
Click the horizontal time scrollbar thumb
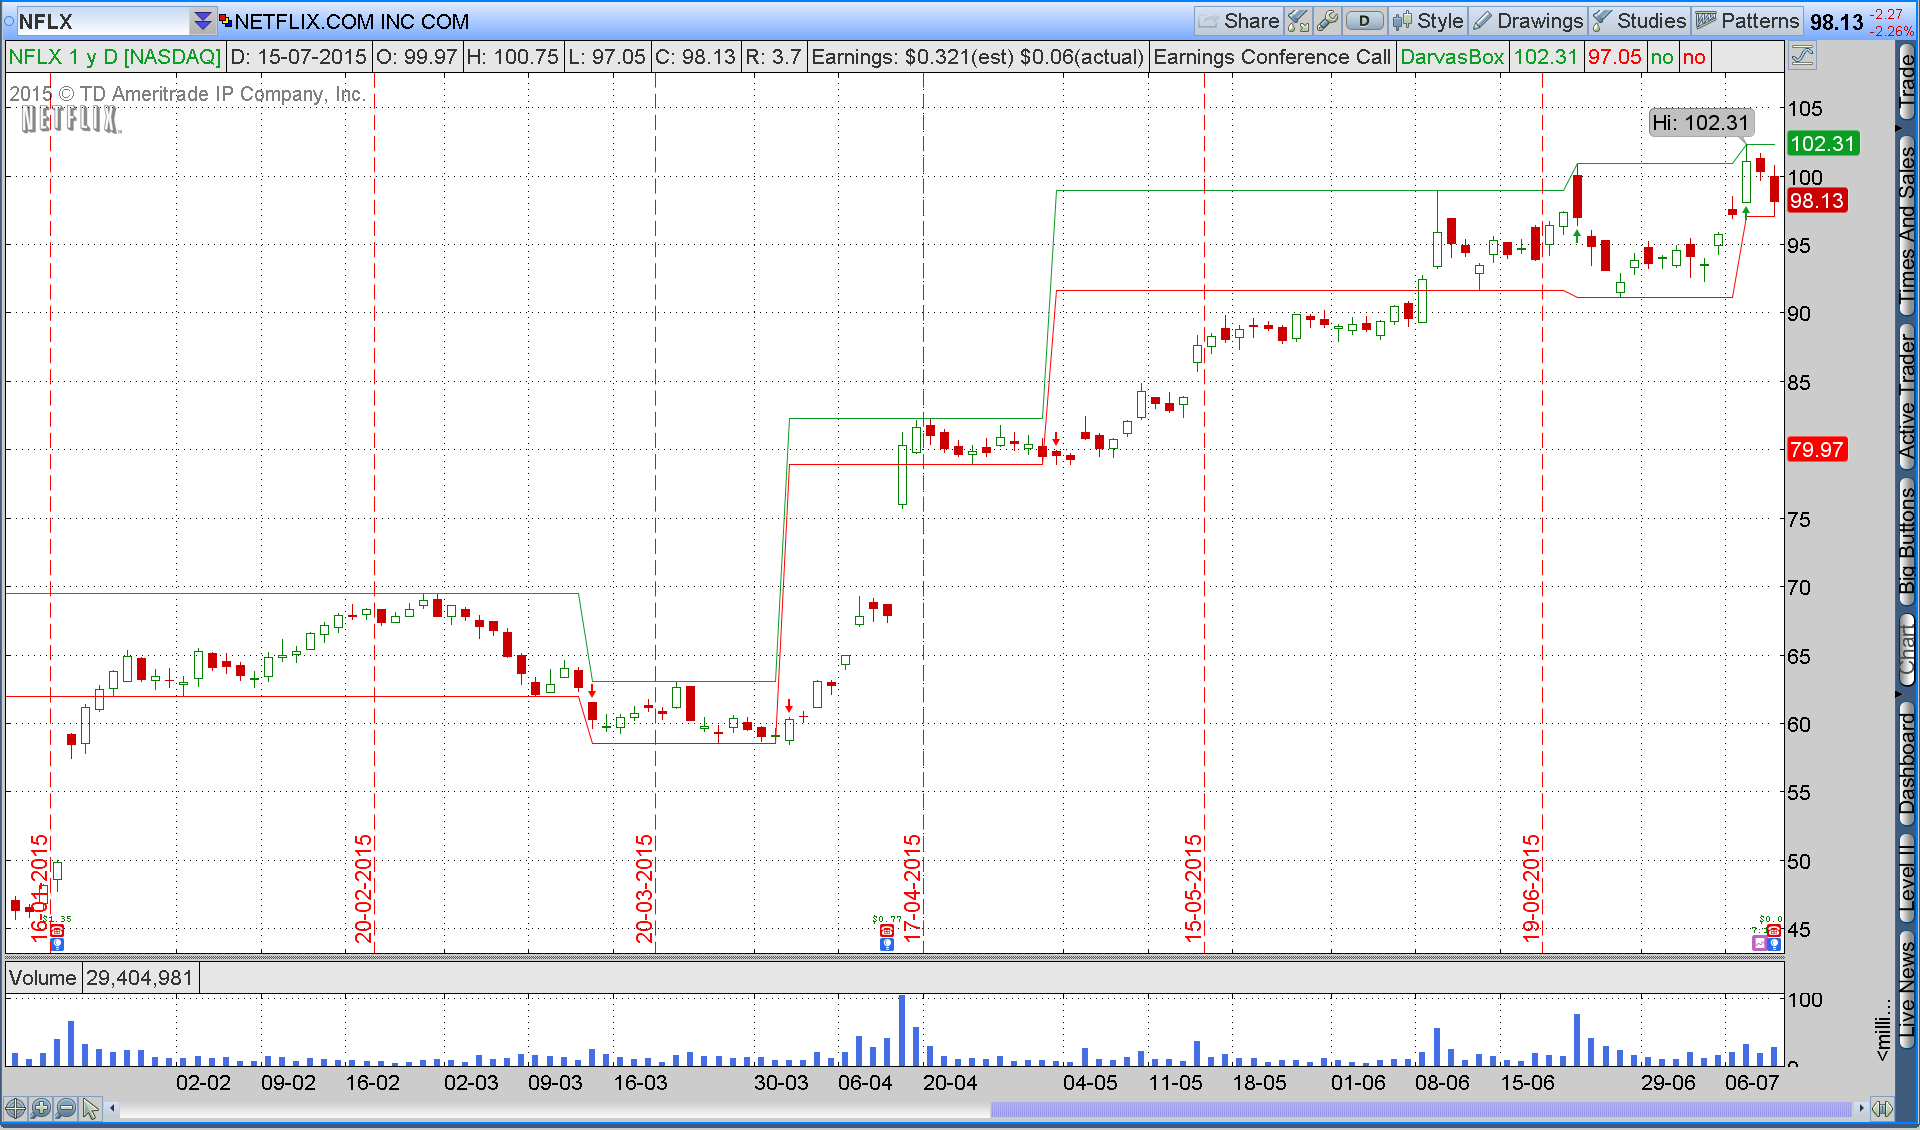pos(1420,1108)
